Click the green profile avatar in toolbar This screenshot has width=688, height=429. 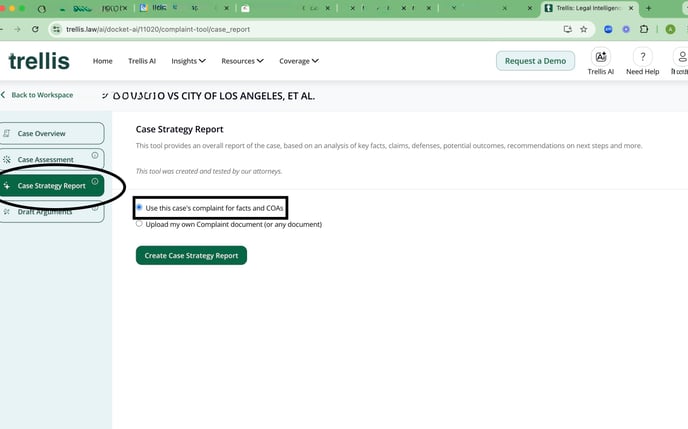point(670,29)
